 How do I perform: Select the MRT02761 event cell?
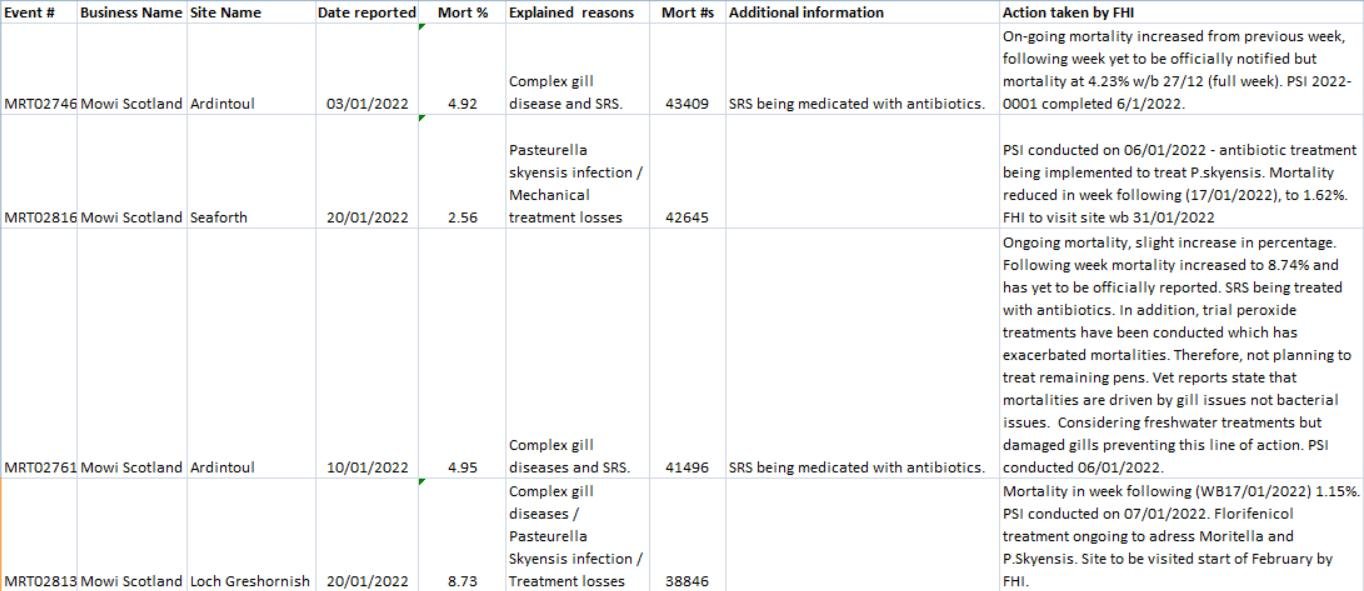pos(38,466)
